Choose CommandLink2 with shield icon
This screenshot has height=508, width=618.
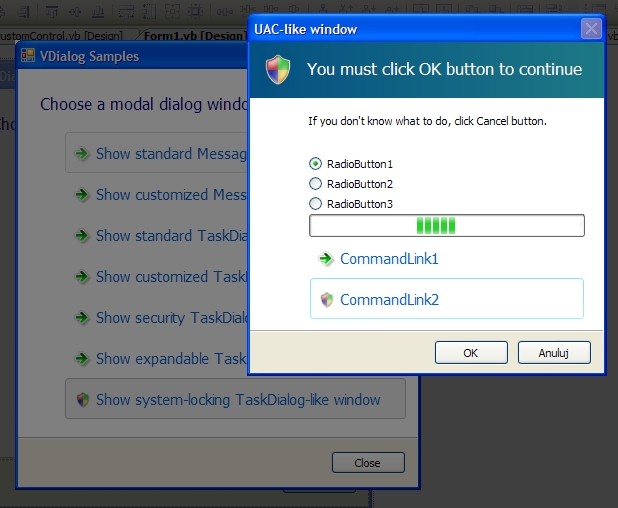click(447, 299)
